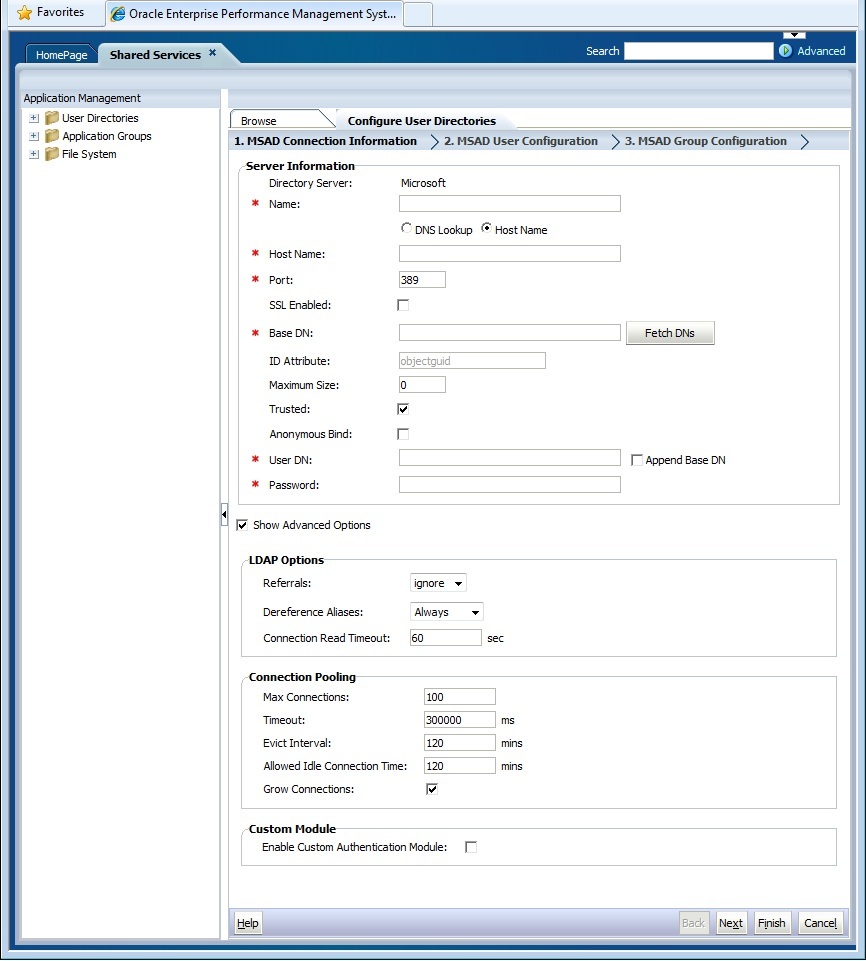Click the Next button

(x=731, y=923)
